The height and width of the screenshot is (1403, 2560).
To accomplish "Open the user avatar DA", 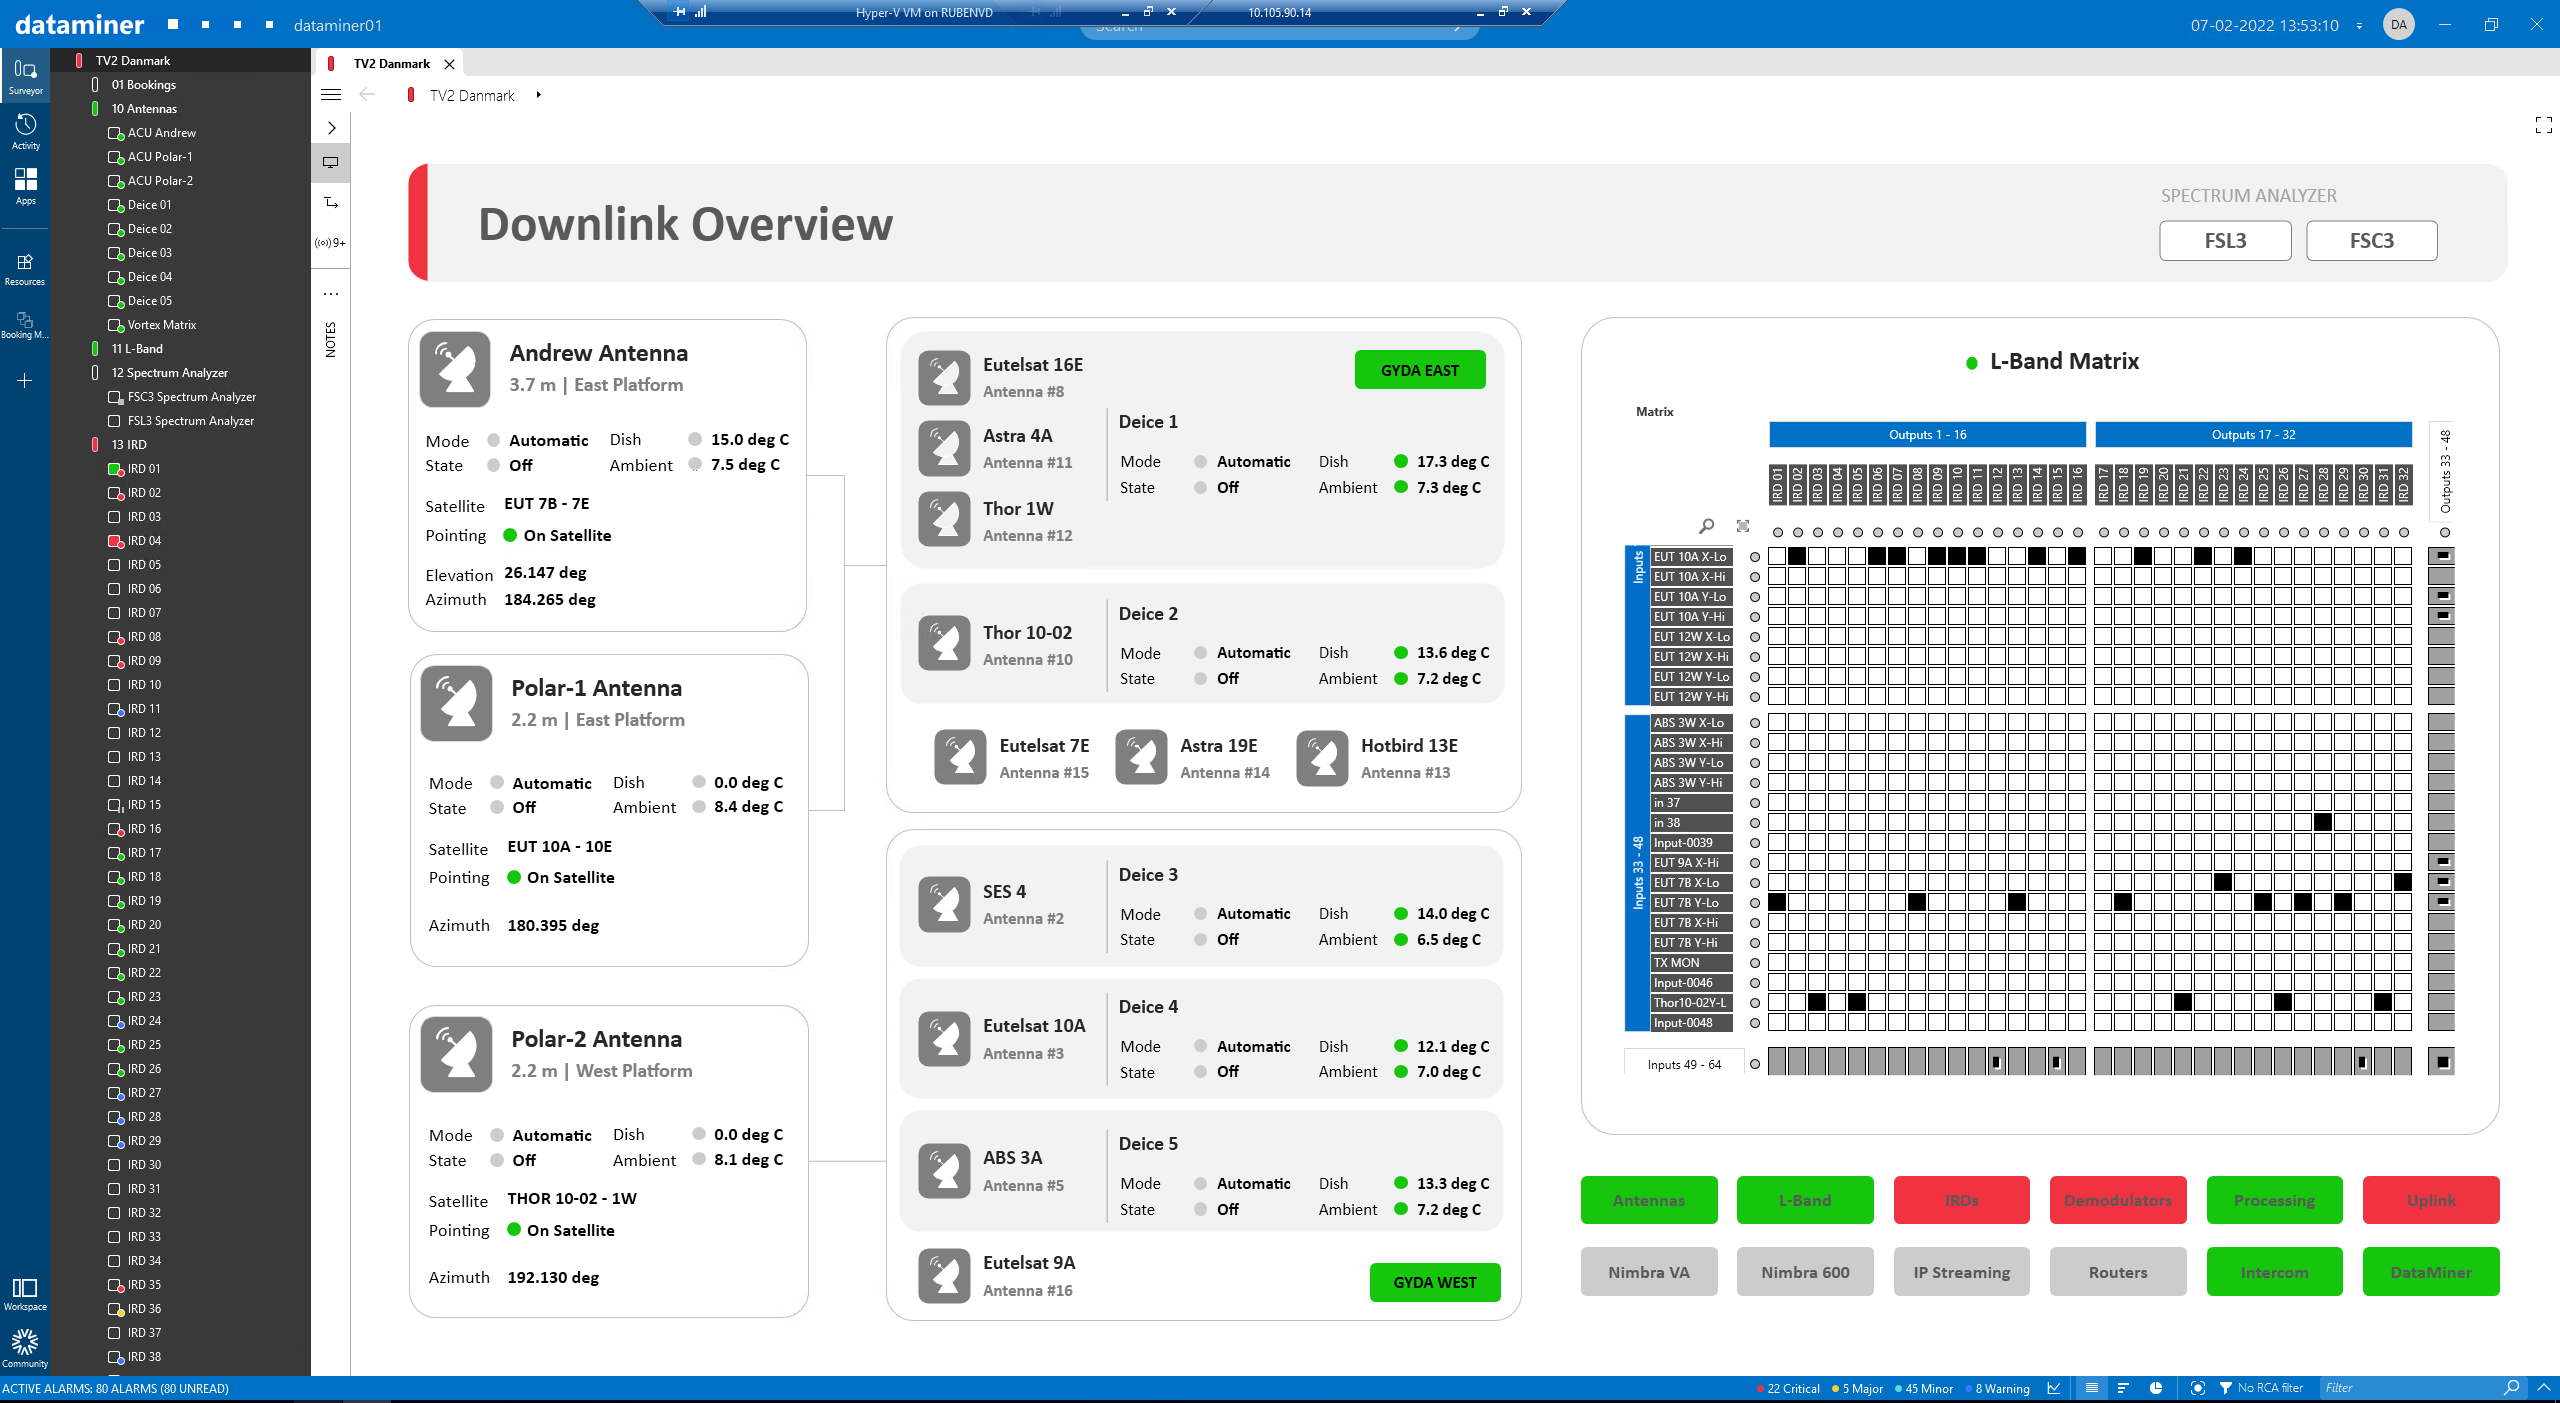I will click(x=2399, y=25).
